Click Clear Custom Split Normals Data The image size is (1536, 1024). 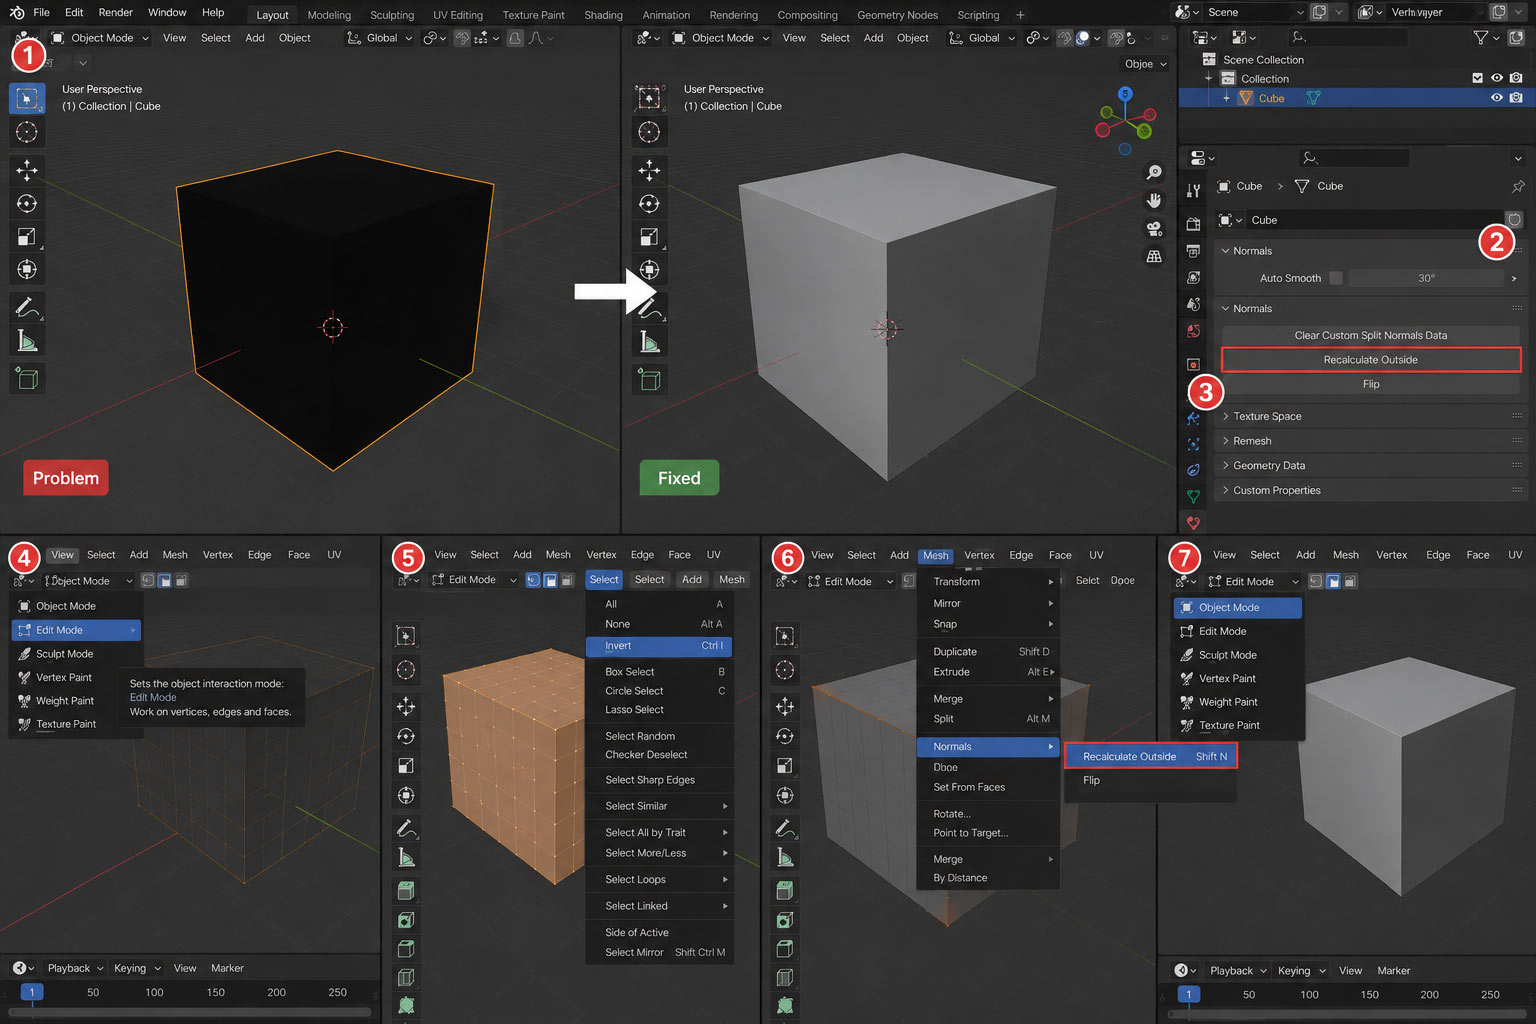1370,335
